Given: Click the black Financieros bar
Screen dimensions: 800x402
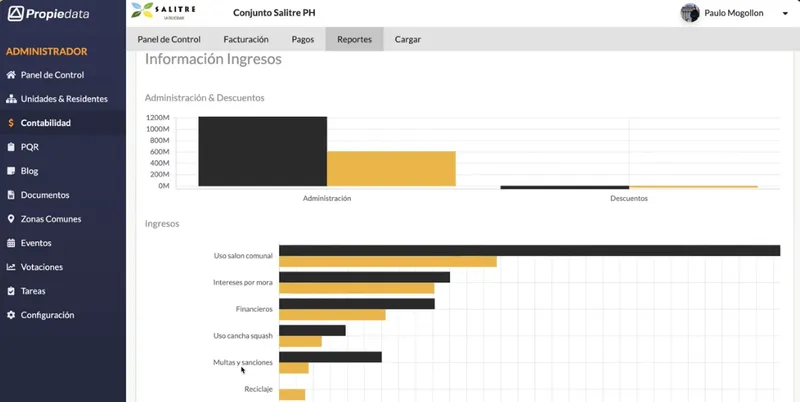Looking at the screenshot, I should (x=357, y=304).
